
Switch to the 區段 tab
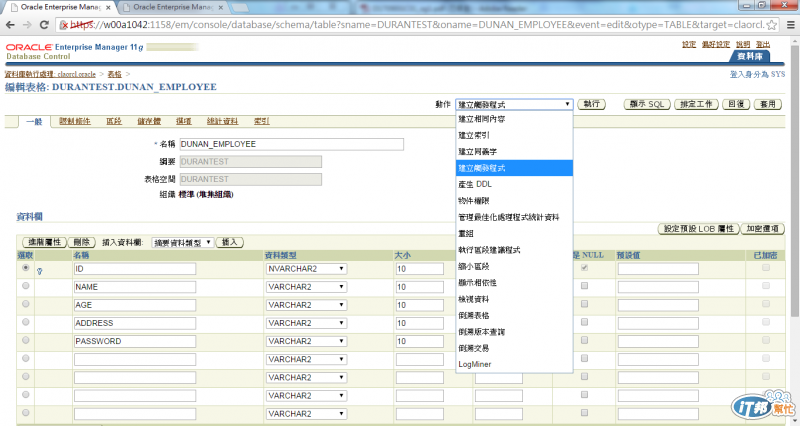pos(114,121)
